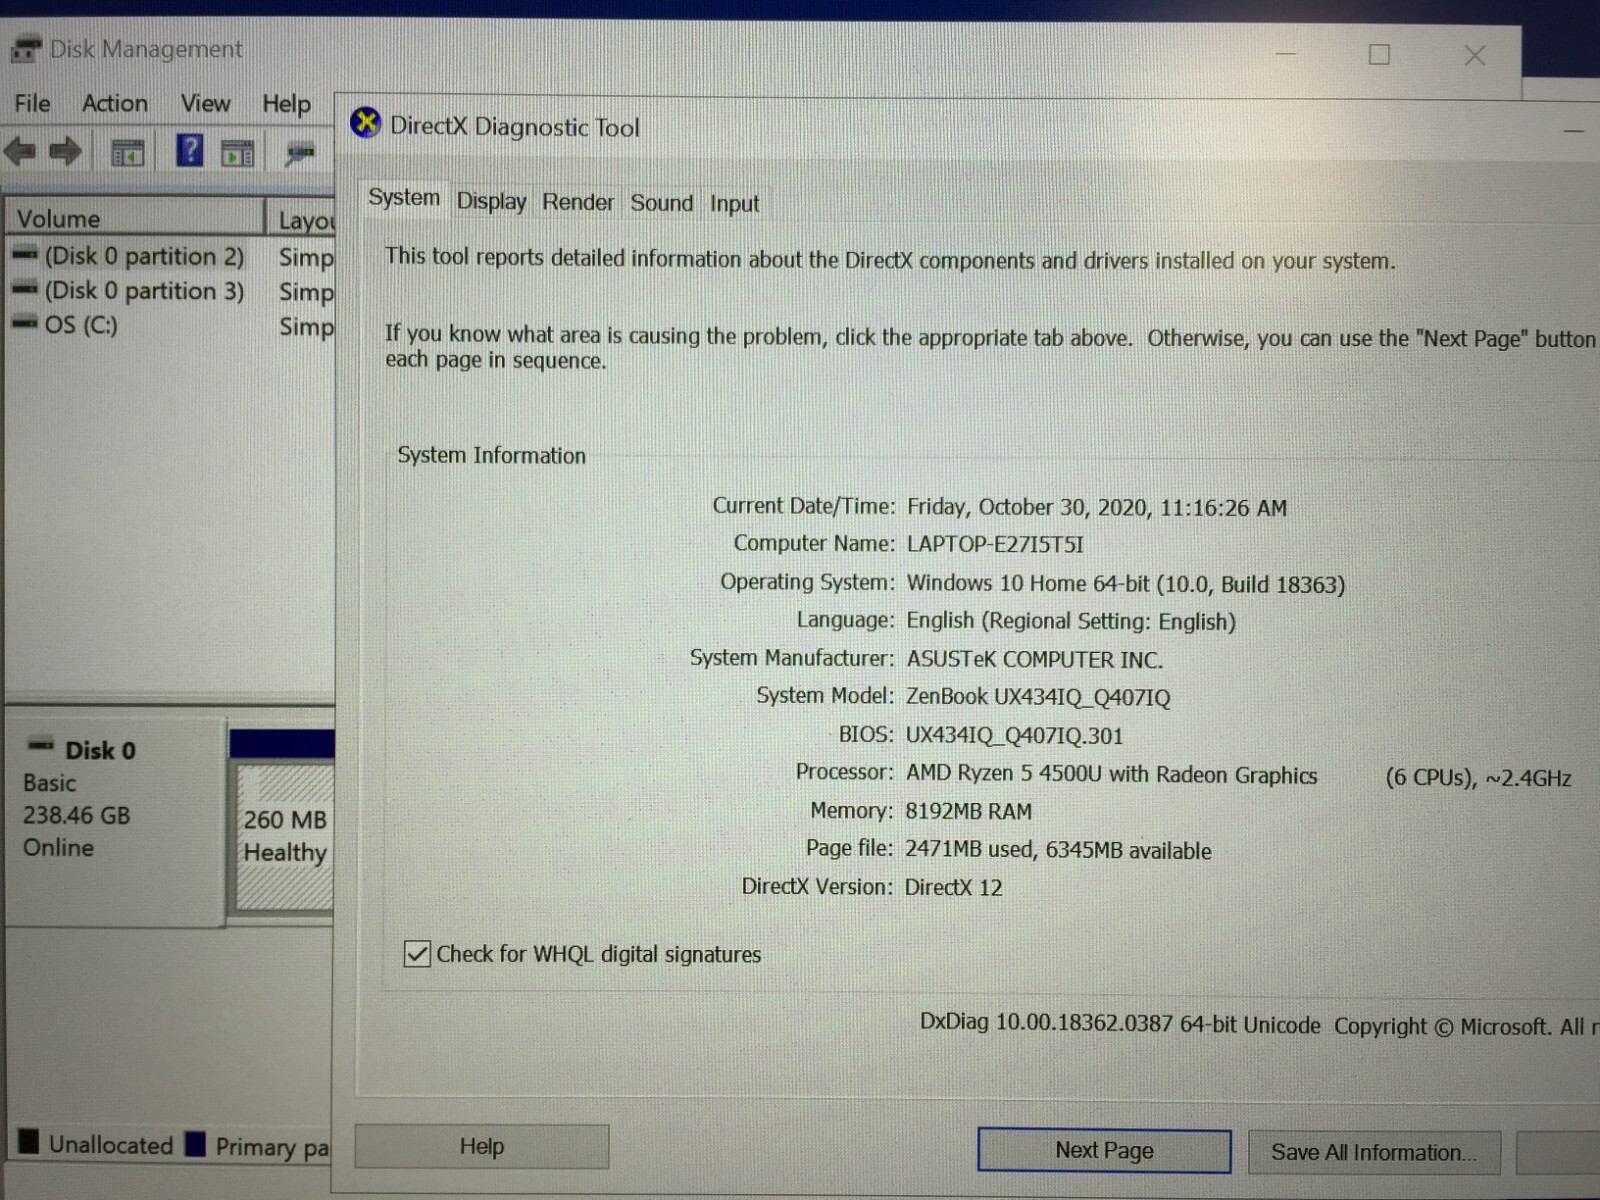This screenshot has height=1200, width=1600.
Task: Switch to the Render tab
Action: pyautogui.click(x=578, y=202)
